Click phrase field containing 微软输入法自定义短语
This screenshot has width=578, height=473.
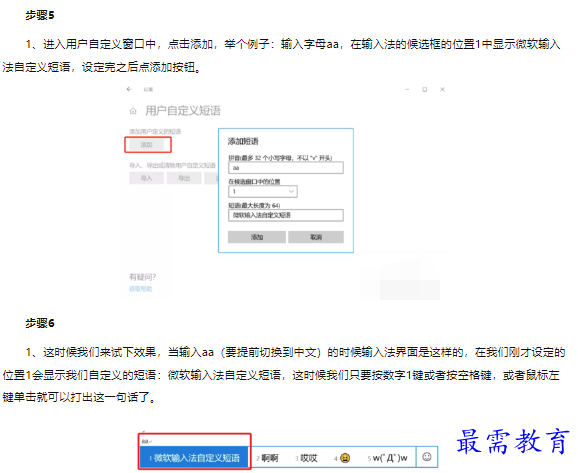click(286, 215)
